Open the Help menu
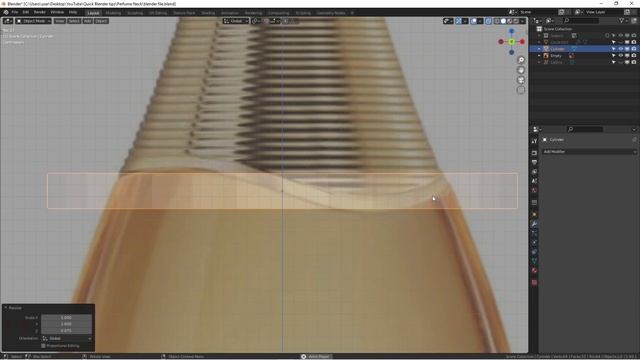The height and width of the screenshot is (360, 640). [73, 12]
